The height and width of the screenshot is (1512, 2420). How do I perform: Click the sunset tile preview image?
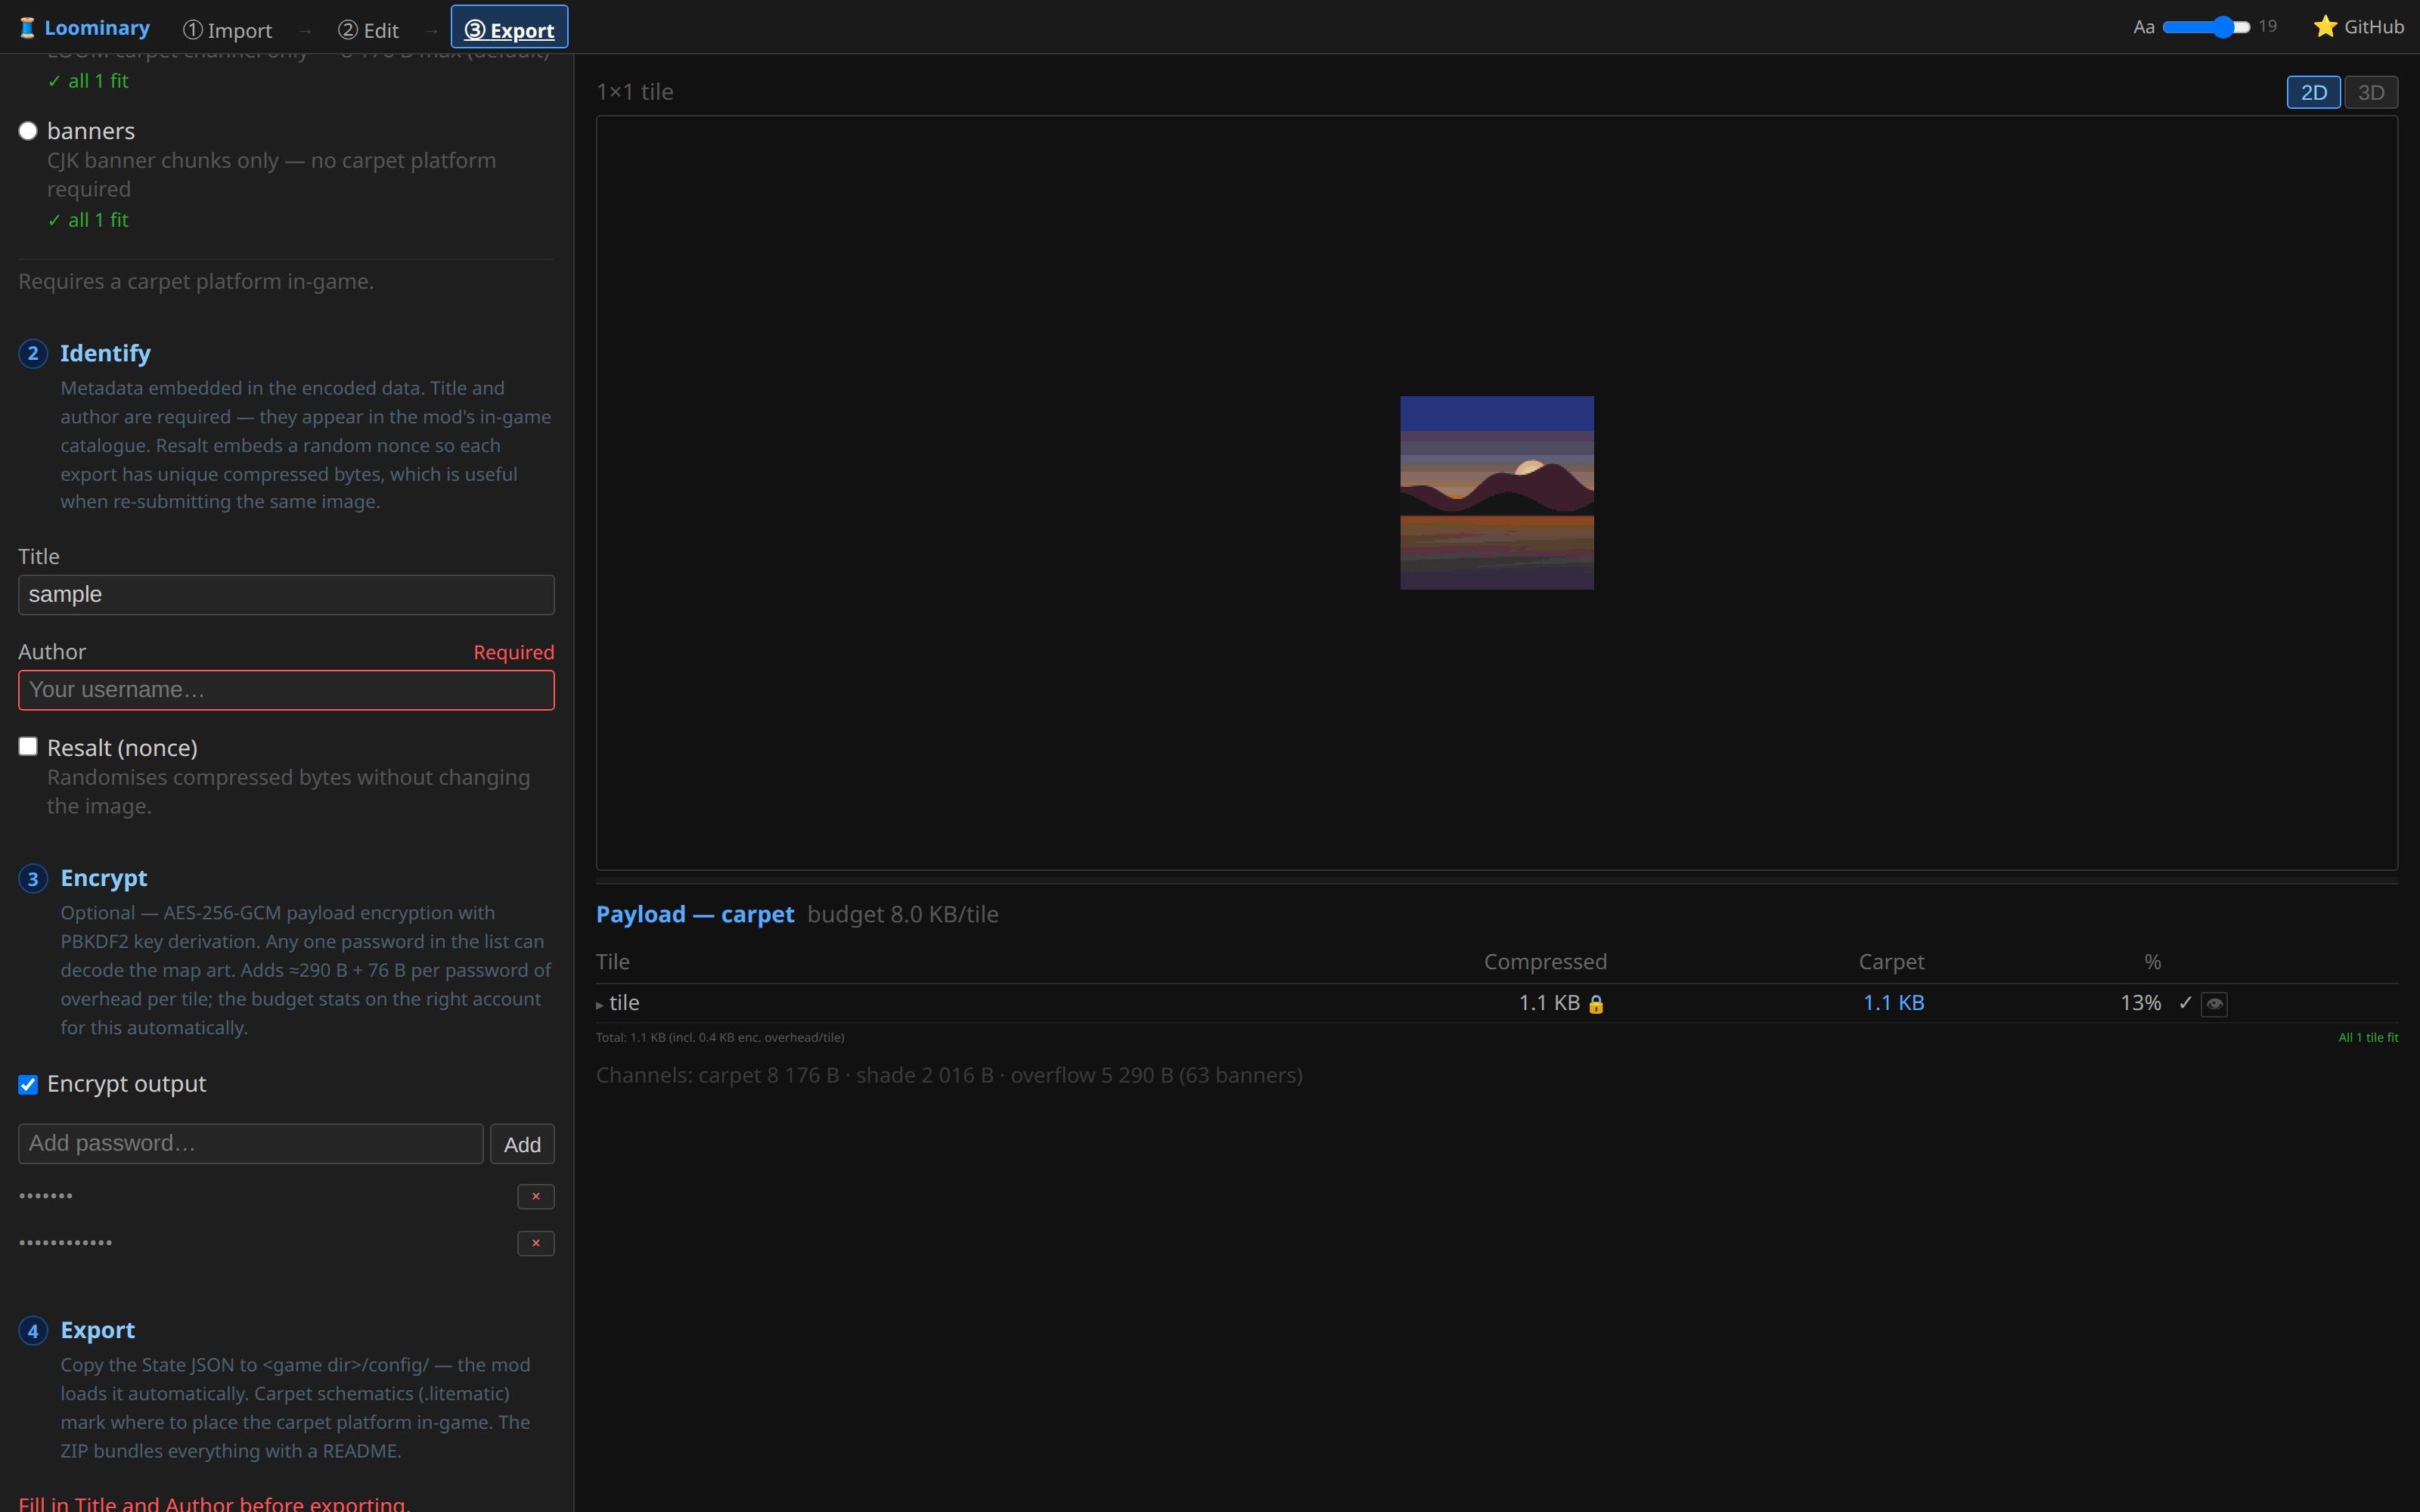[1497, 493]
